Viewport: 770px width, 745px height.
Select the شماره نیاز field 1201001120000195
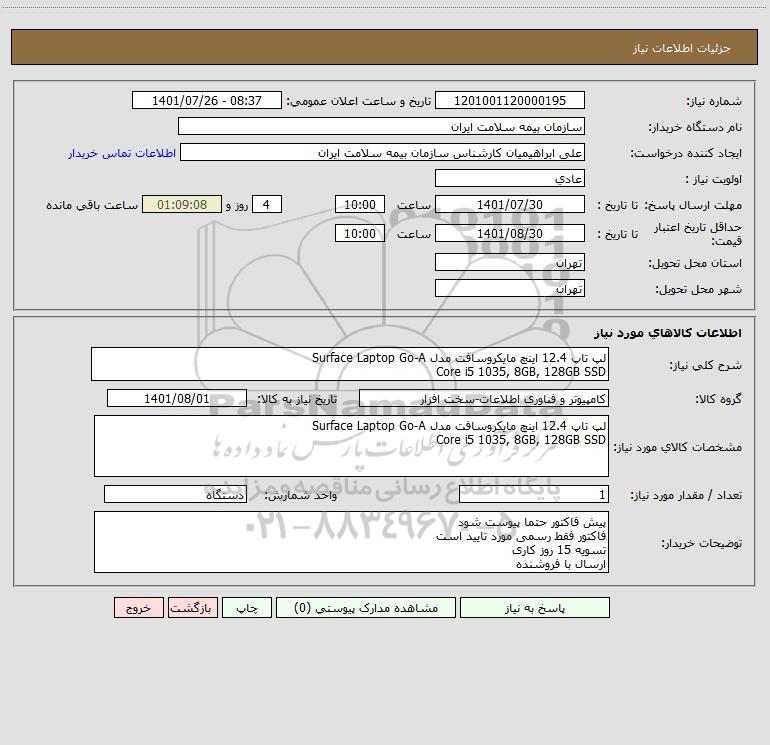tap(510, 100)
